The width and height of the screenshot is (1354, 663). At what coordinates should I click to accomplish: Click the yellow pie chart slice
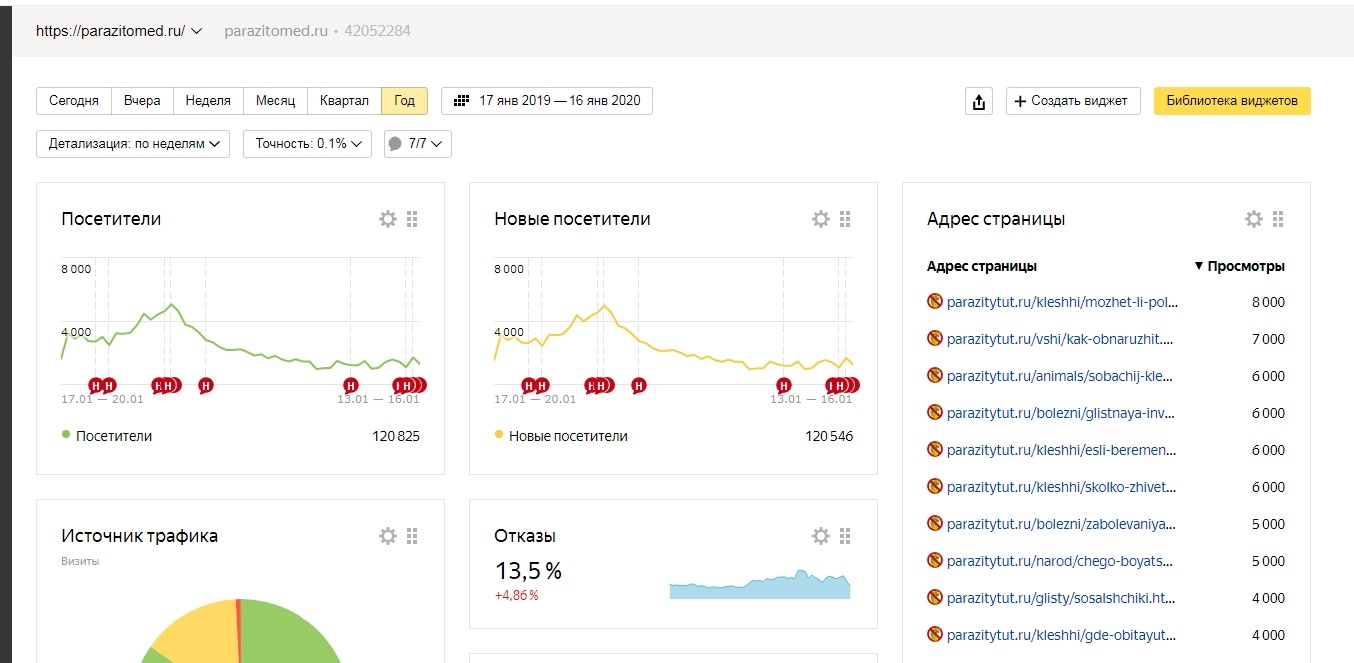click(x=200, y=635)
